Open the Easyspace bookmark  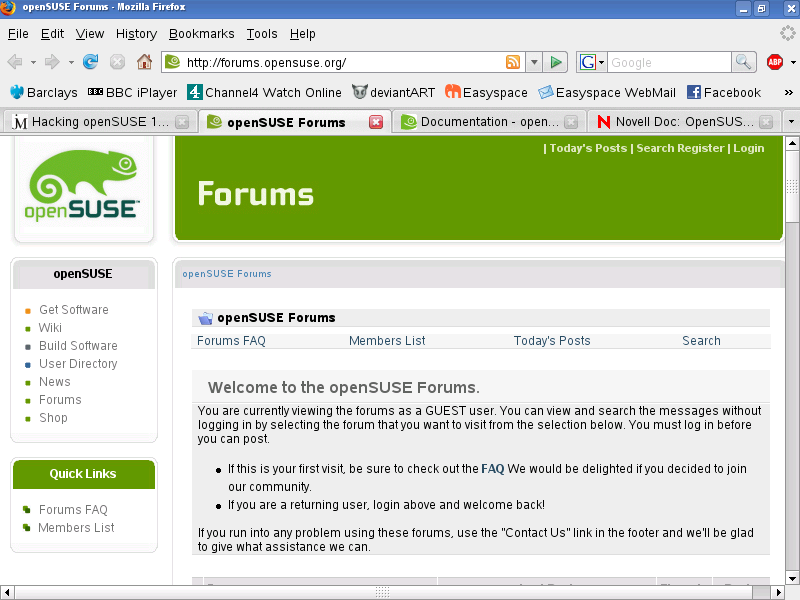point(486,92)
